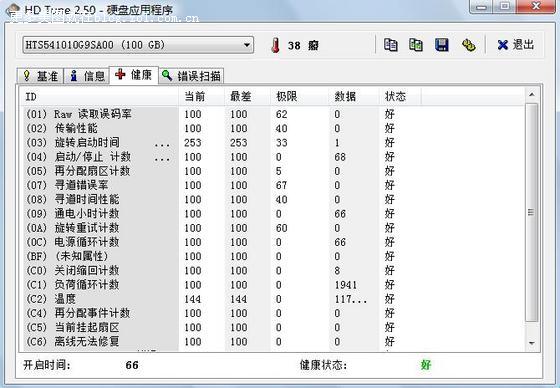Click the scroll up arrow of the list
560x388 pixels.
point(532,95)
